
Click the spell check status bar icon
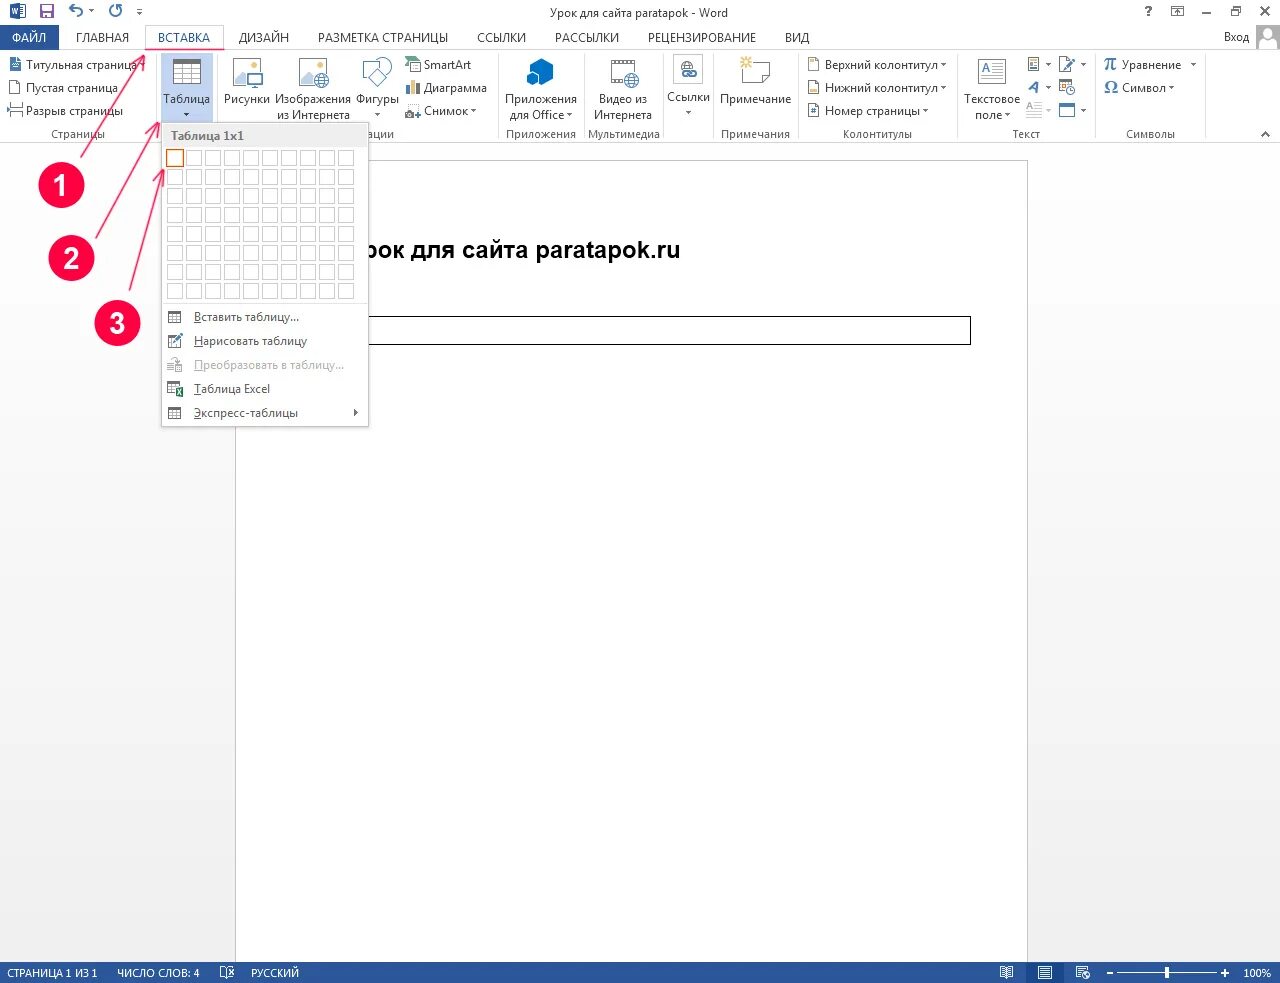(227, 972)
